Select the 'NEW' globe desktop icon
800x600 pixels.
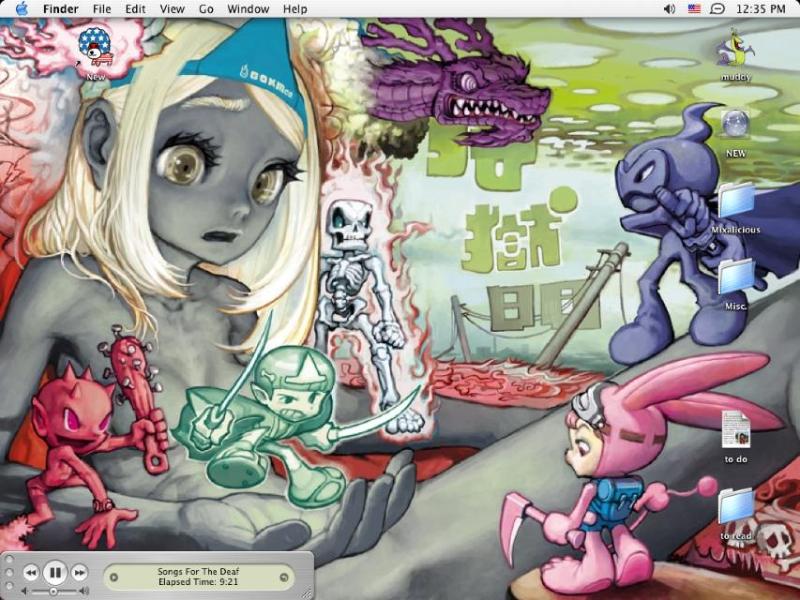pyautogui.click(x=735, y=124)
